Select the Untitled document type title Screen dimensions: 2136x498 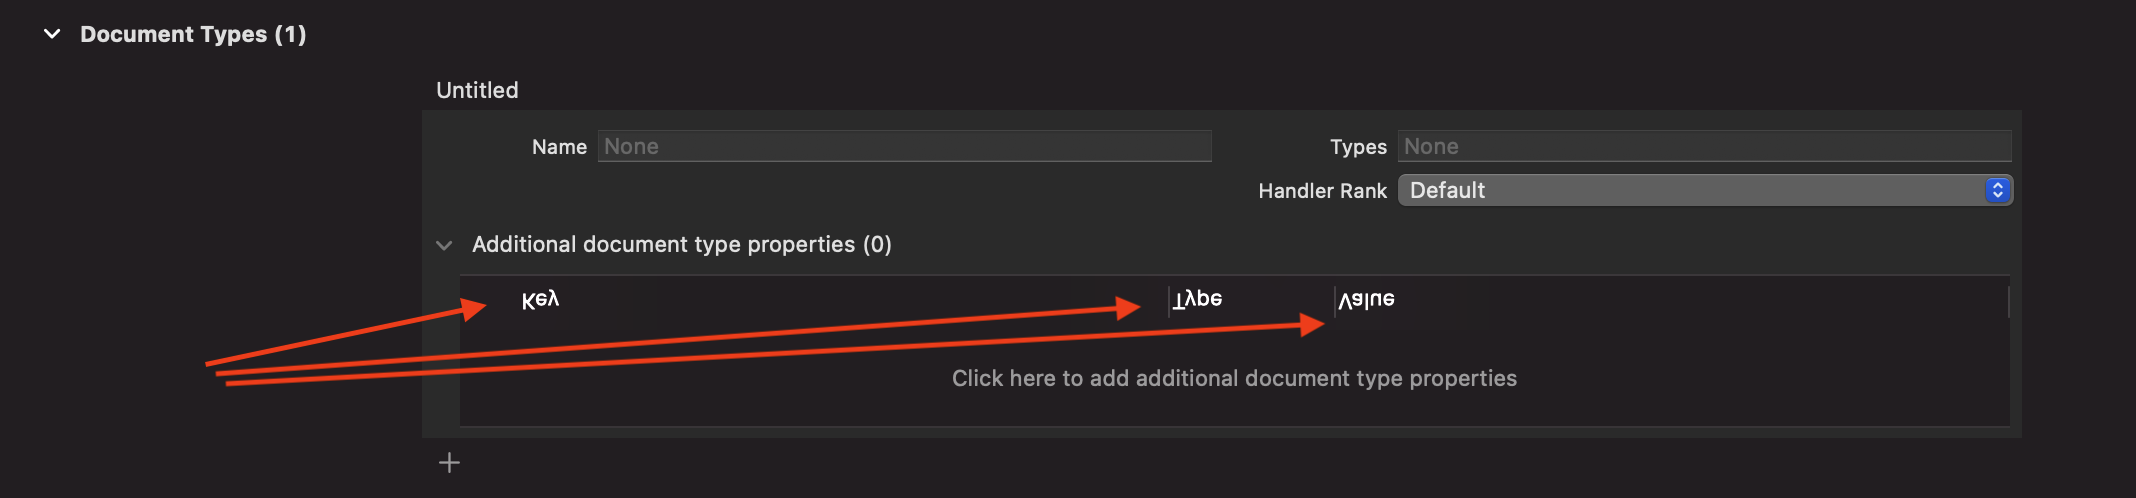click(477, 90)
